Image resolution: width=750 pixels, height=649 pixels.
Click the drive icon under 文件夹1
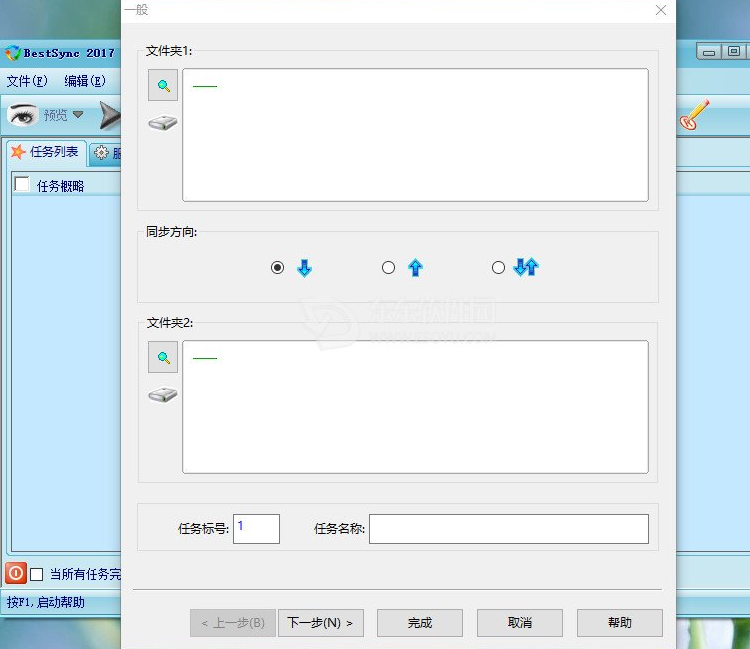click(163, 122)
